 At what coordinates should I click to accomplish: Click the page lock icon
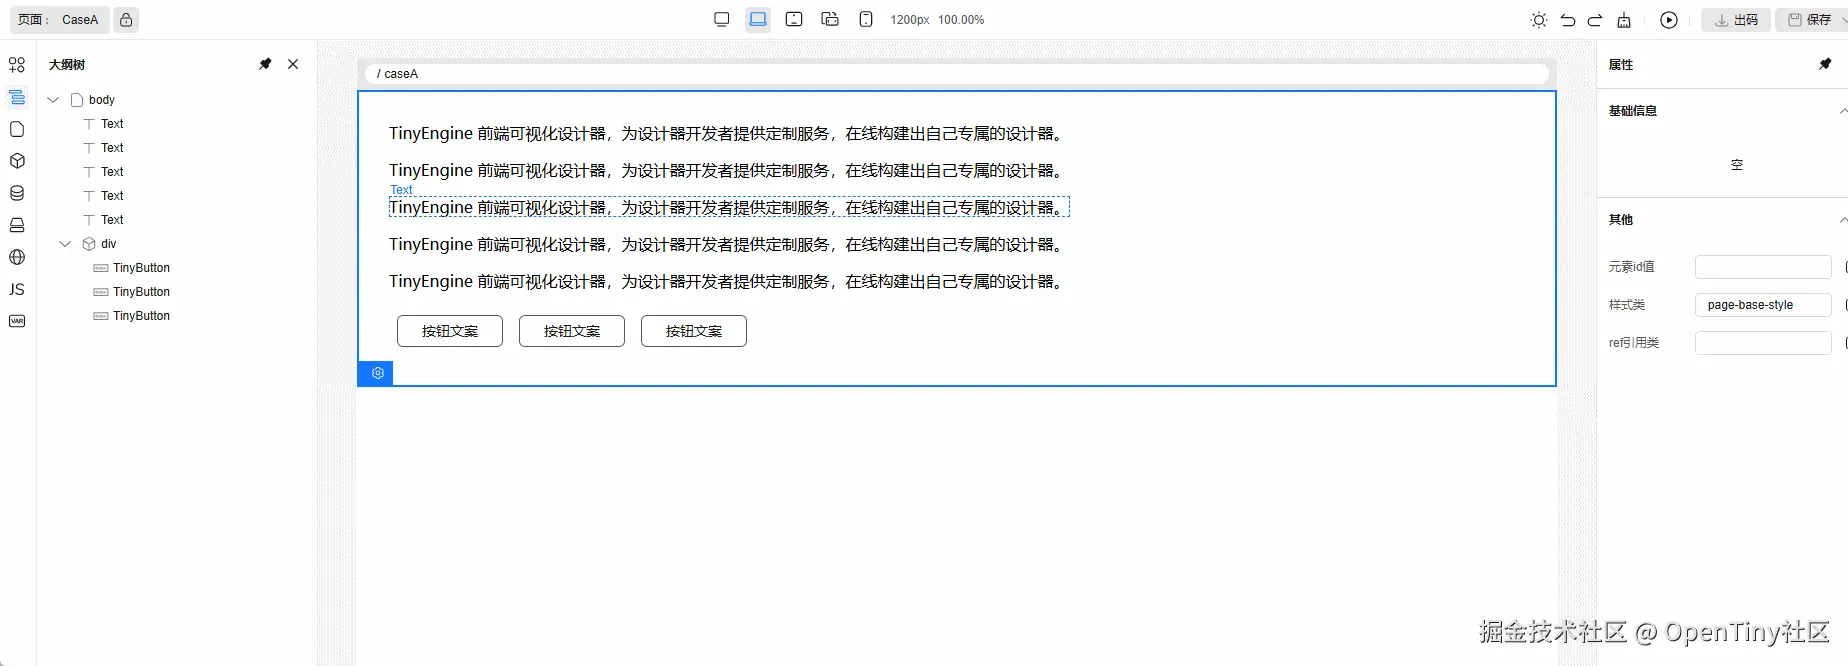pos(126,20)
